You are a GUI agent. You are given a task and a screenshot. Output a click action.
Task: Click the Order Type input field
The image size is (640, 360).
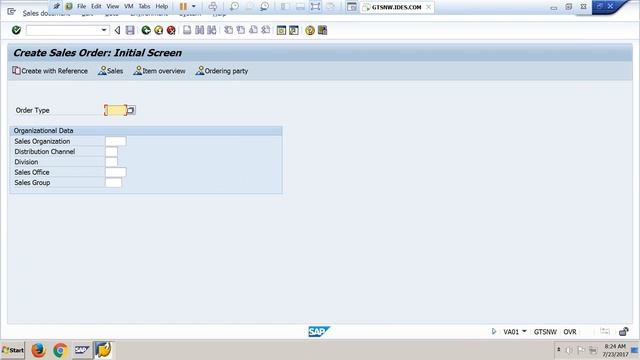coord(116,110)
